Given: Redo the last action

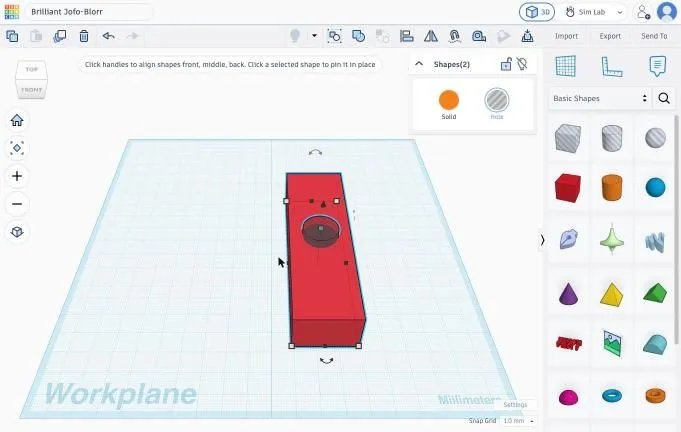Looking at the screenshot, I should click(132, 36).
